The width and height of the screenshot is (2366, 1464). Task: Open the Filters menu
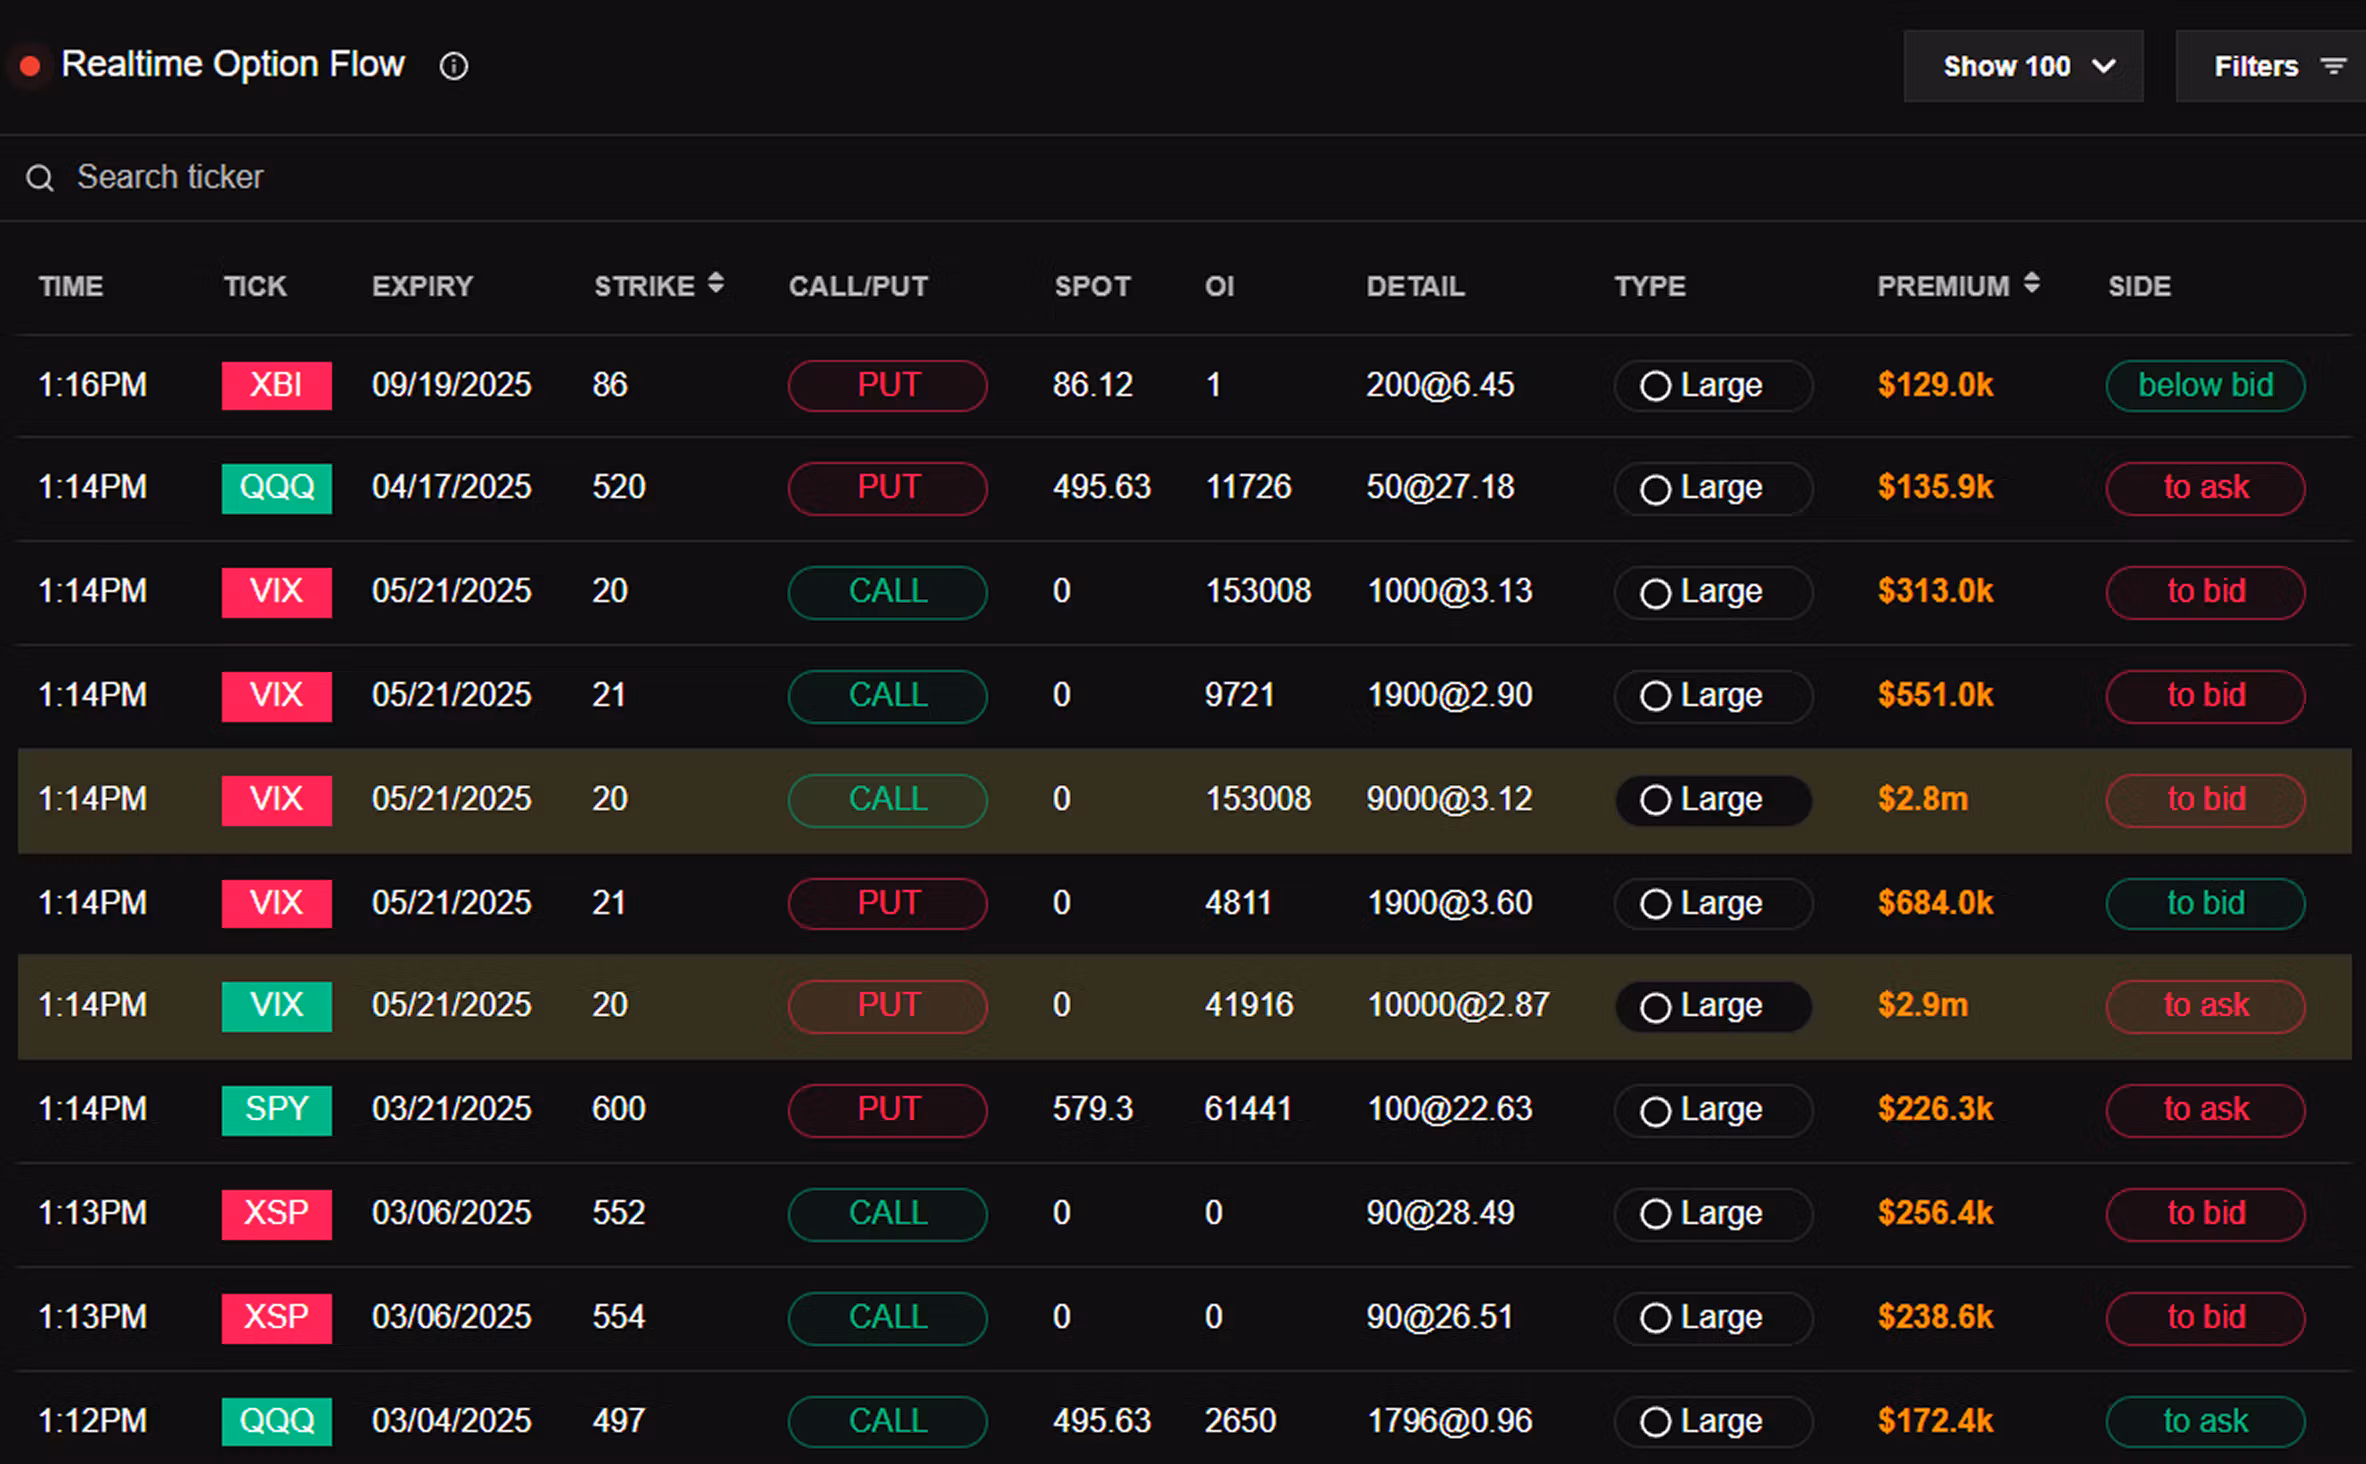click(2256, 66)
